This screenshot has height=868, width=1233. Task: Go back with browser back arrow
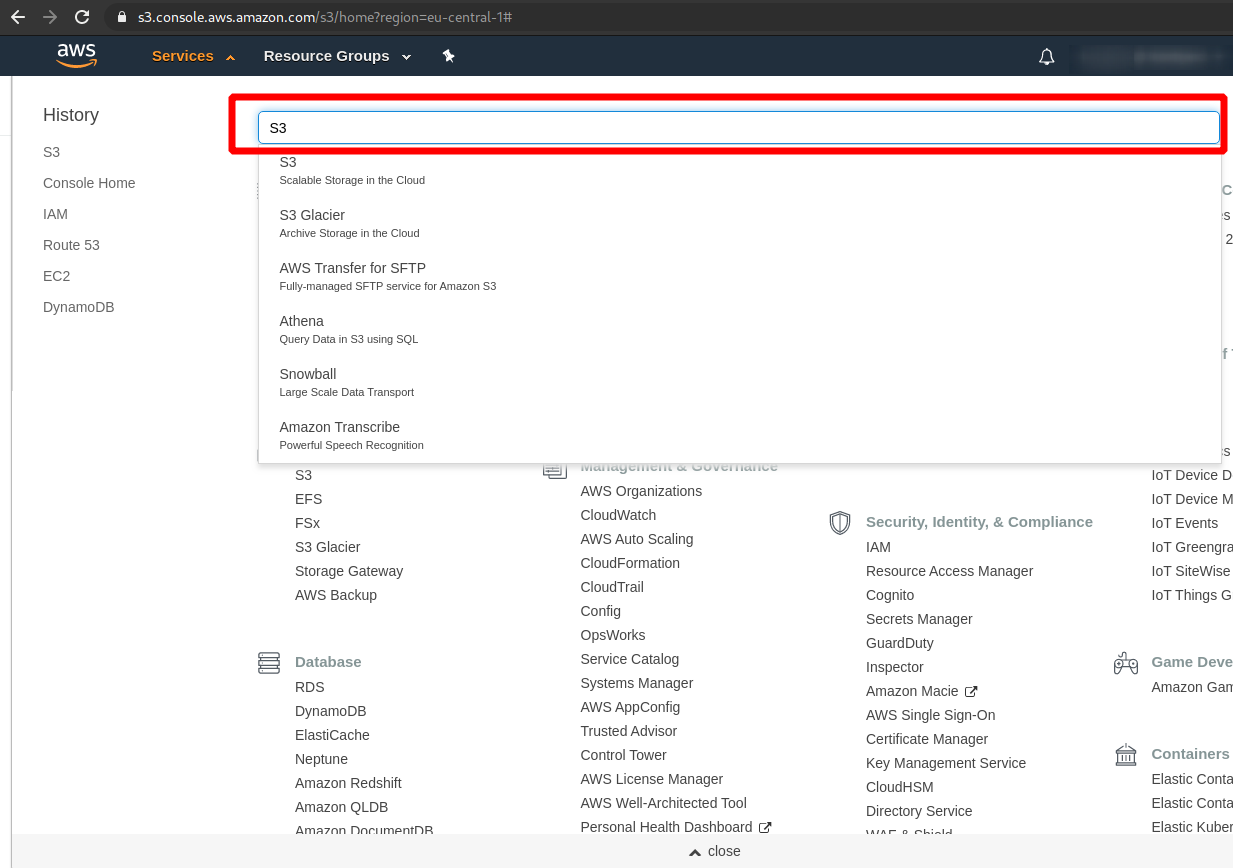18,17
